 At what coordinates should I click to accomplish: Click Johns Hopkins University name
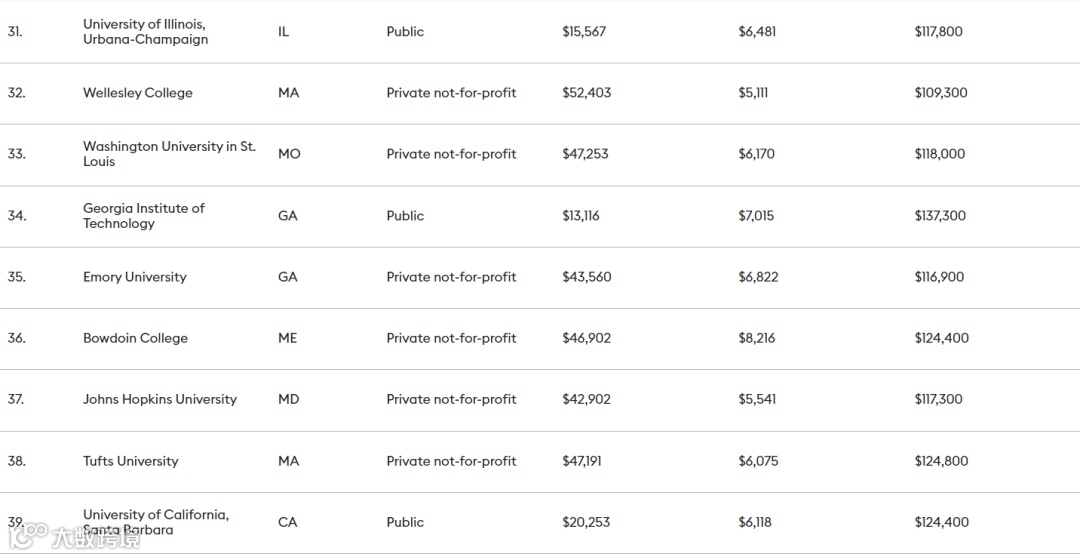click(159, 399)
